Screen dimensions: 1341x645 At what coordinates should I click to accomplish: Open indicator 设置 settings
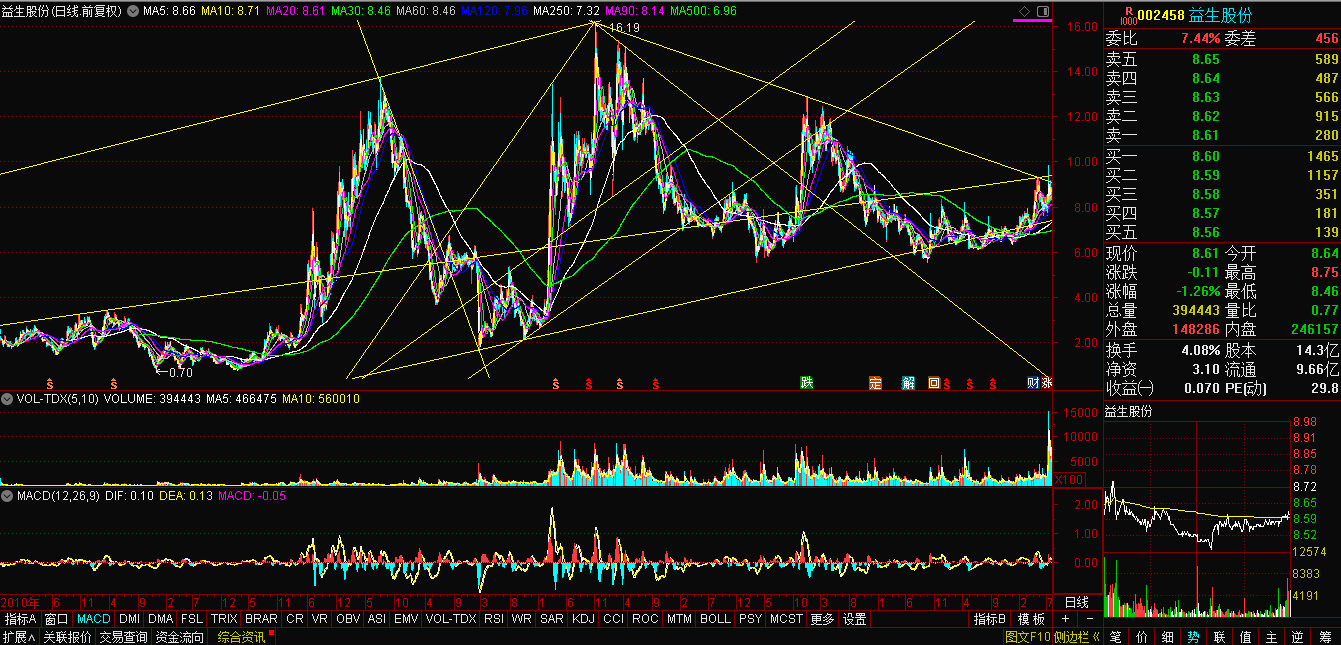854,619
